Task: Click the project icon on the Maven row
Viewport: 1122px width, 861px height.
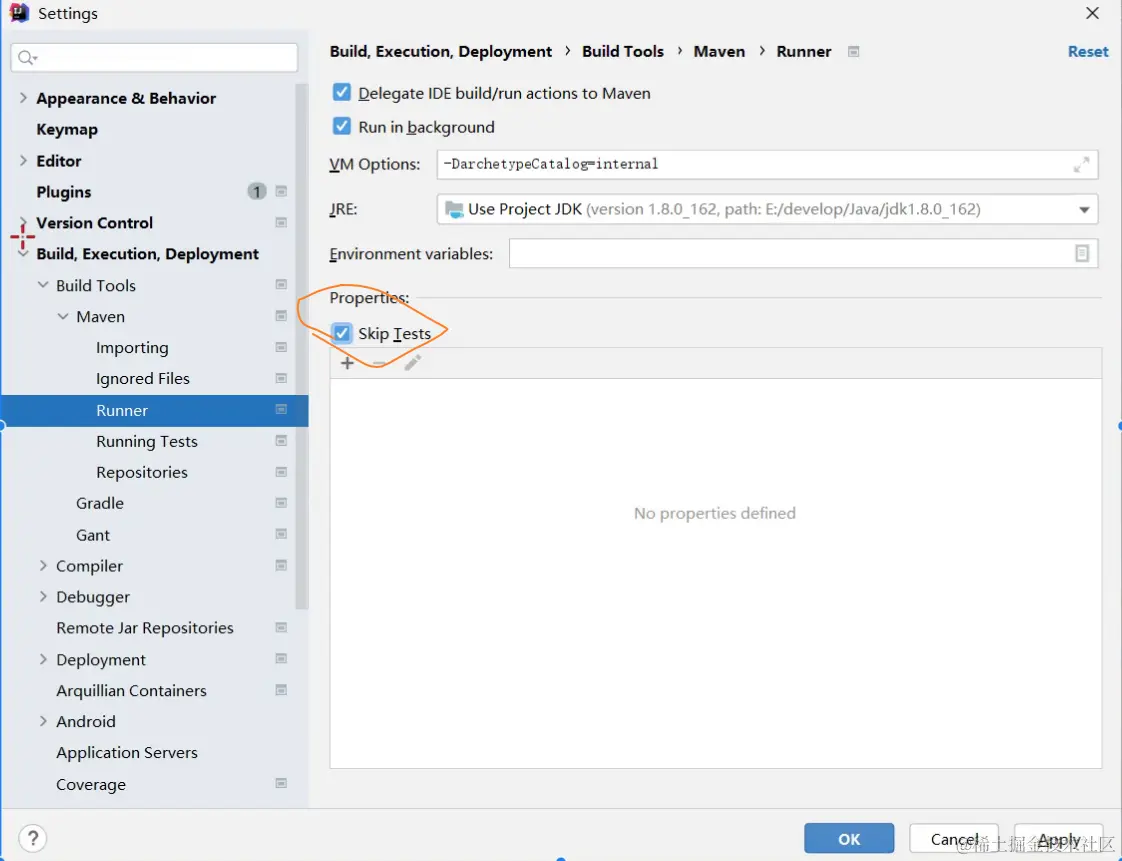Action: [281, 316]
